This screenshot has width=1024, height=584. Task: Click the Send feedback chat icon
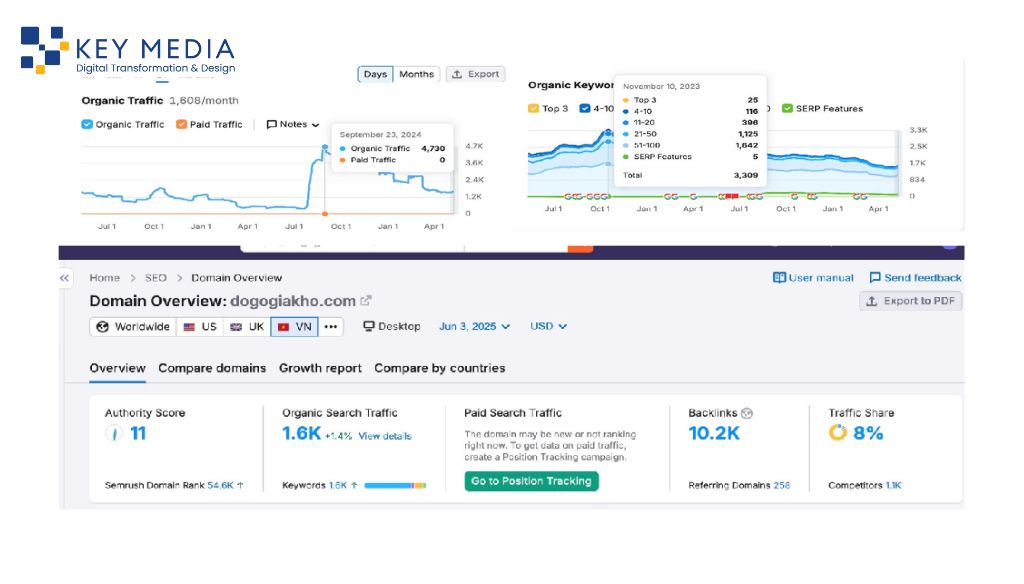(x=875, y=278)
